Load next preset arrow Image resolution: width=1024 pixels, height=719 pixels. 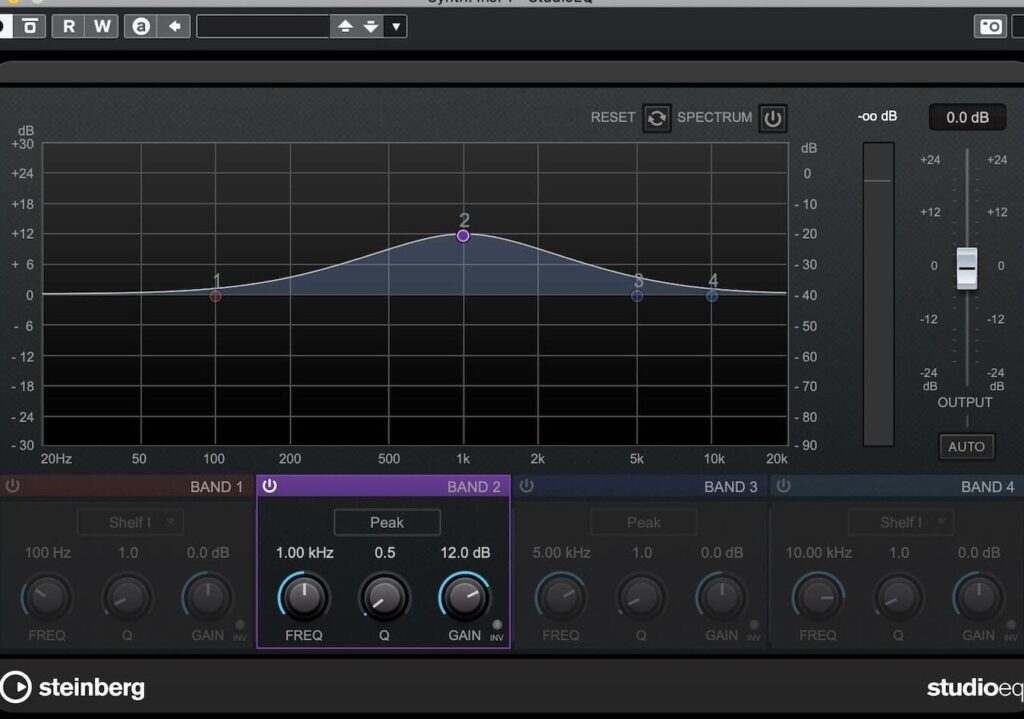click(371, 26)
